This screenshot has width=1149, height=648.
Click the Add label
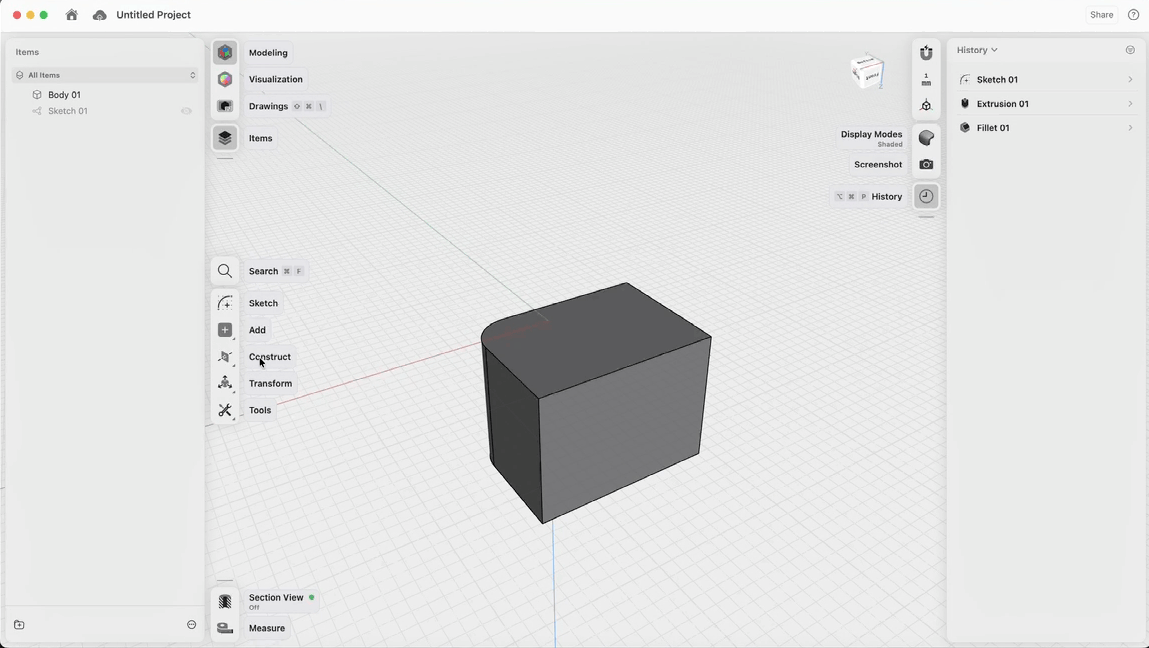tap(257, 330)
